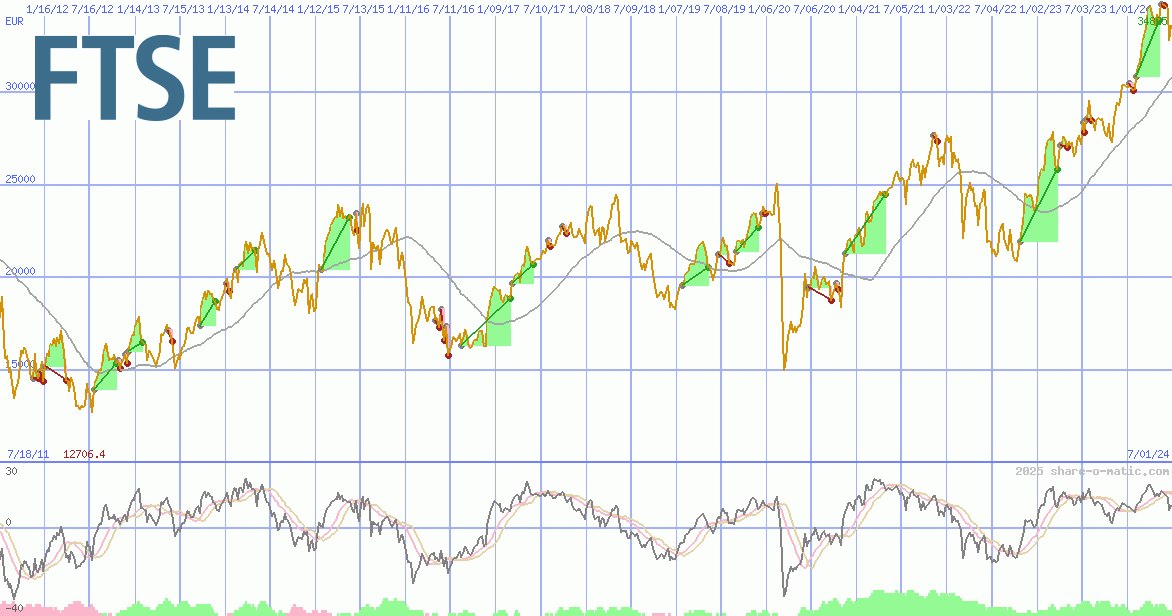
Task: Select the 1/02/23 date label
Action: tap(1040, 9)
